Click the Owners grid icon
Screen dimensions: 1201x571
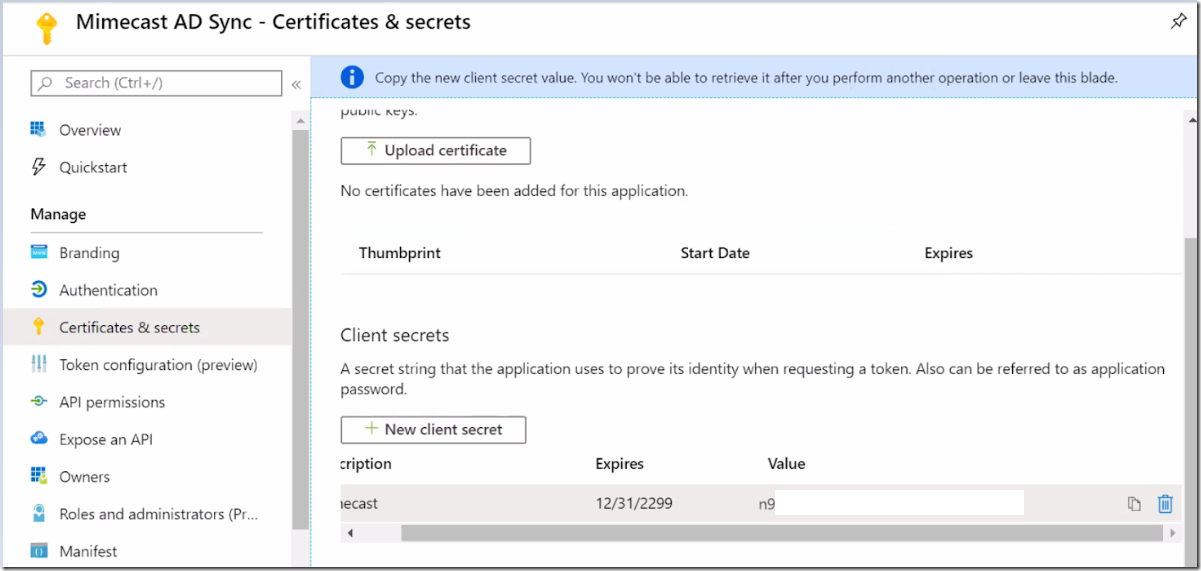click(x=39, y=476)
